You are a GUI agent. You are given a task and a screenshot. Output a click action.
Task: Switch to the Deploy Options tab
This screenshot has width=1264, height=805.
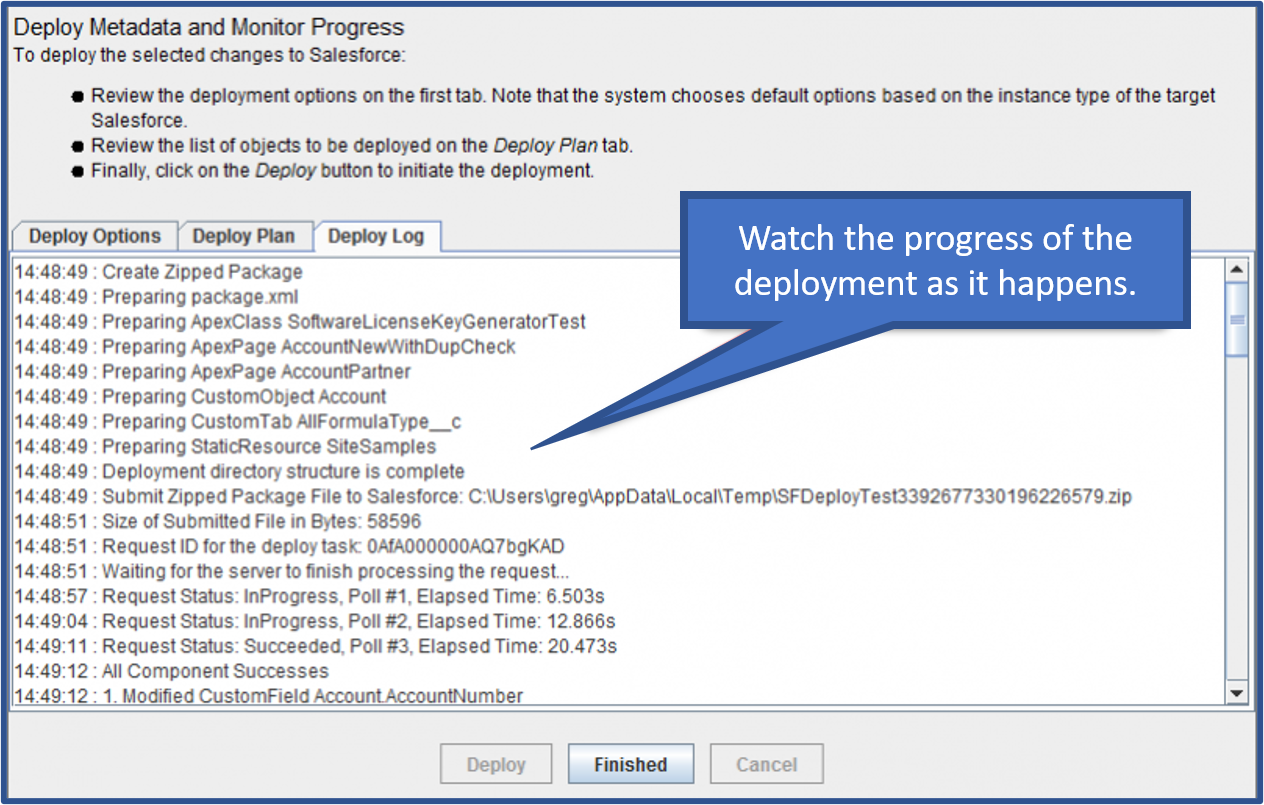pyautogui.click(x=95, y=236)
